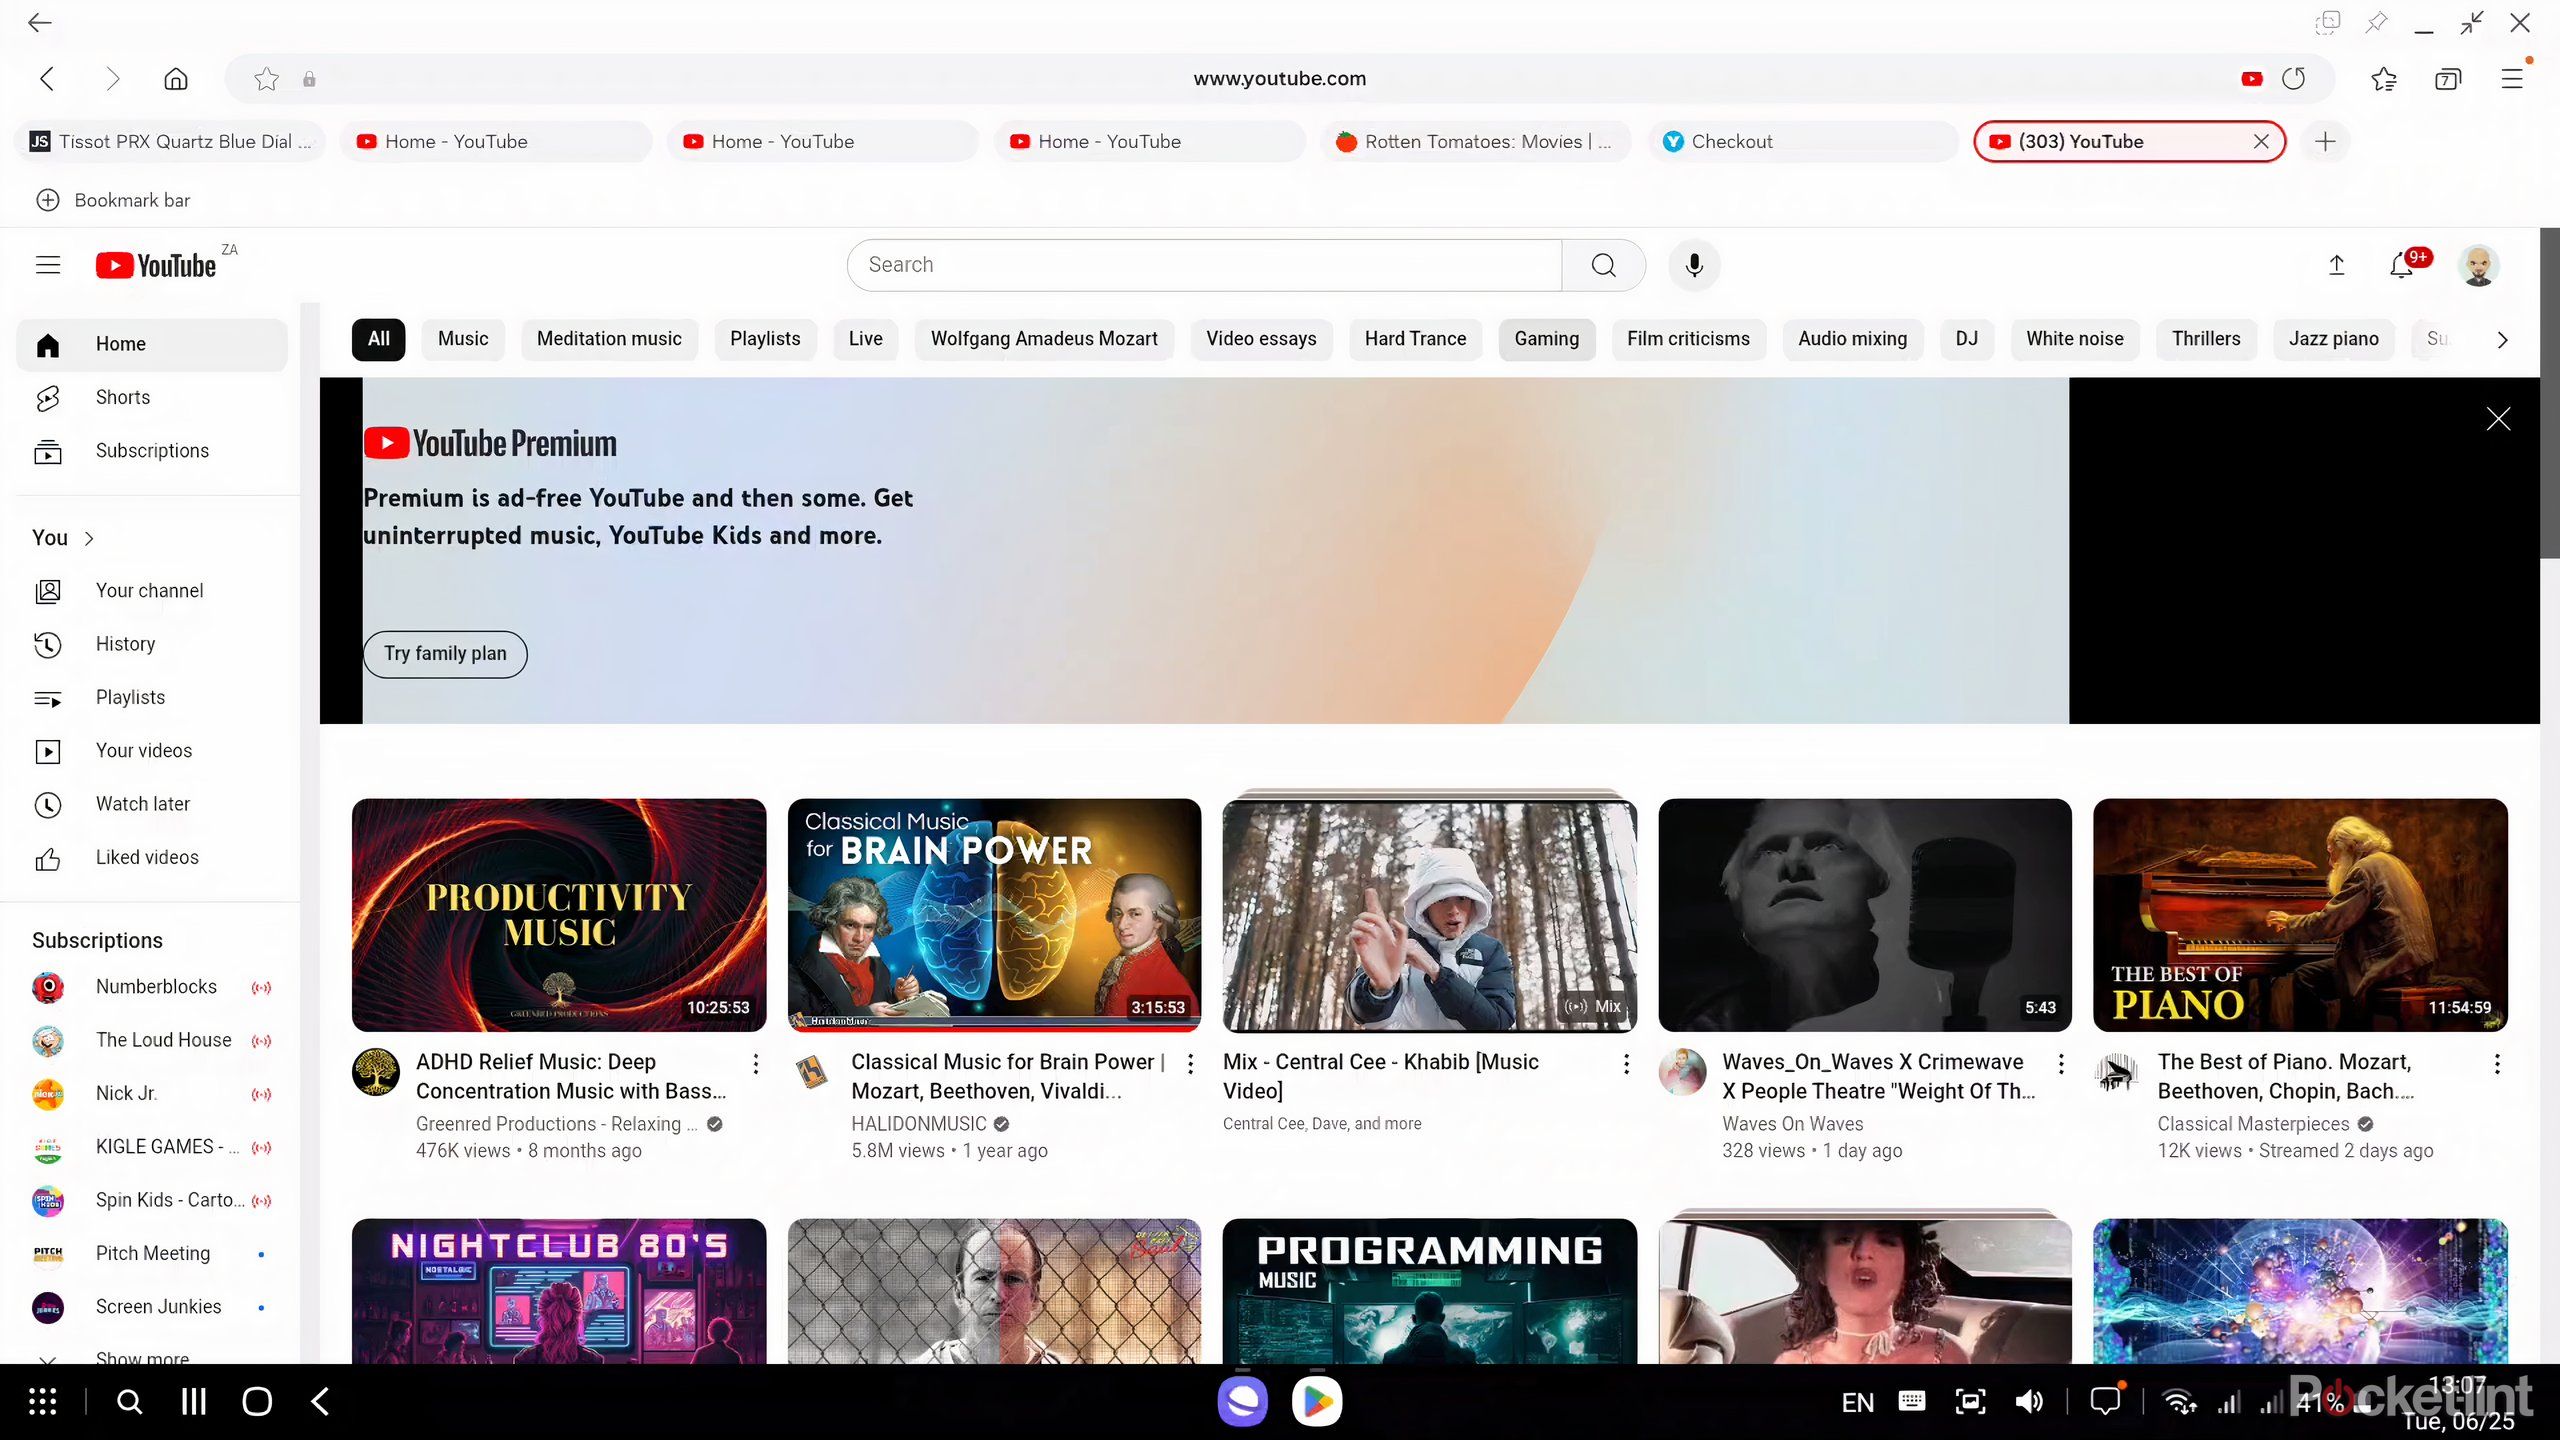This screenshot has width=2560, height=1440.
Task: Play The Best of Piano thumbnail
Action: [2300, 915]
